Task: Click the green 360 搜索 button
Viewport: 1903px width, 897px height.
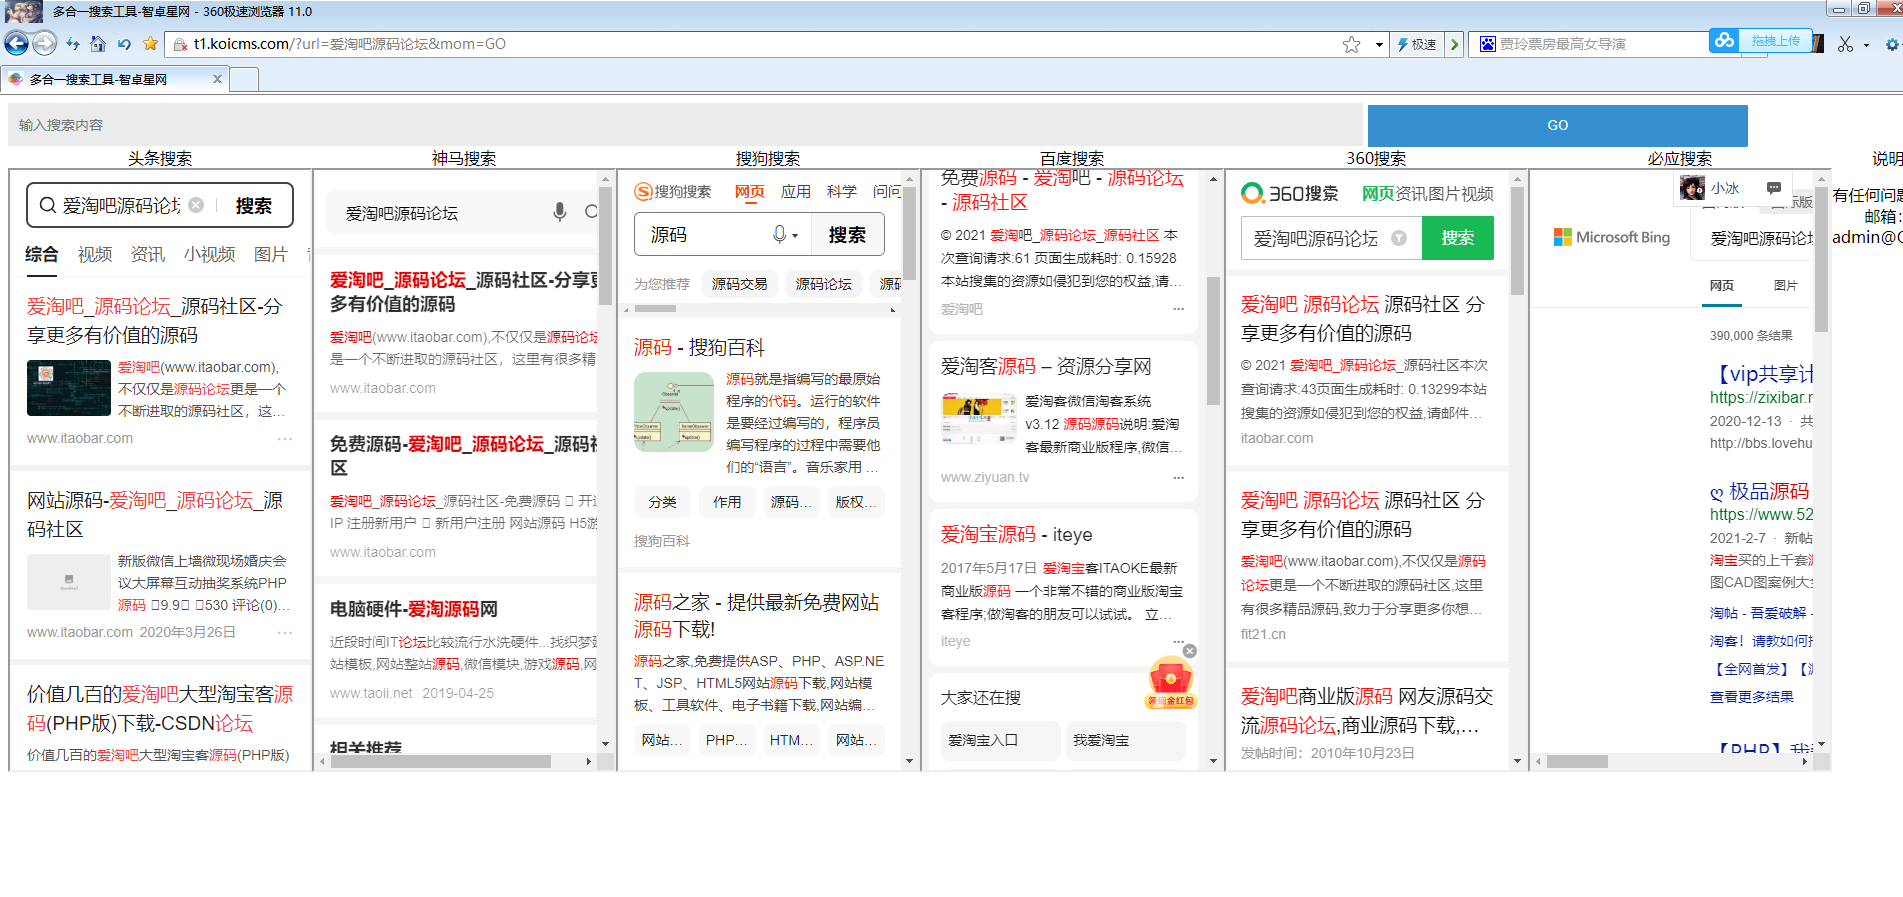Action: pos(1457,238)
